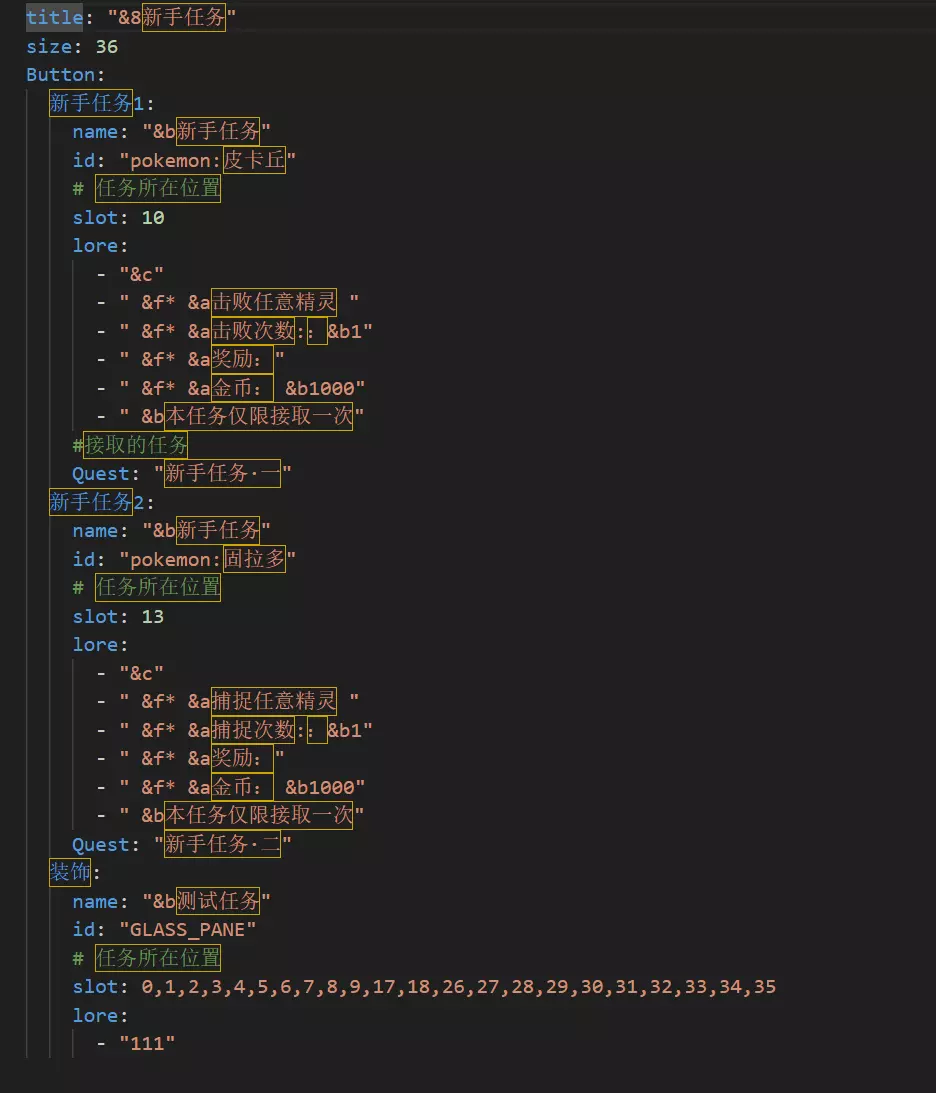The image size is (936, 1093).
Task: Click the lore text "击败任意精灵"
Action: (x=274, y=302)
